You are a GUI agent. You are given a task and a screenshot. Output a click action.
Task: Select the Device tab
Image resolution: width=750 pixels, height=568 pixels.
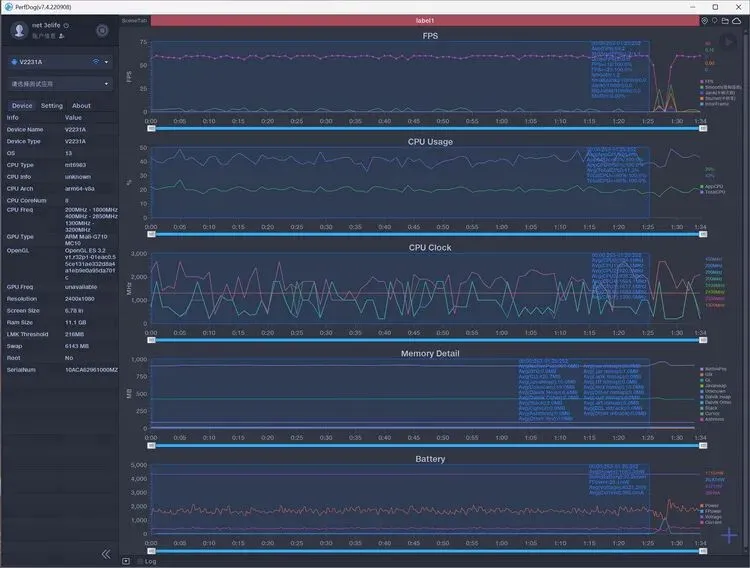pyautogui.click(x=22, y=106)
